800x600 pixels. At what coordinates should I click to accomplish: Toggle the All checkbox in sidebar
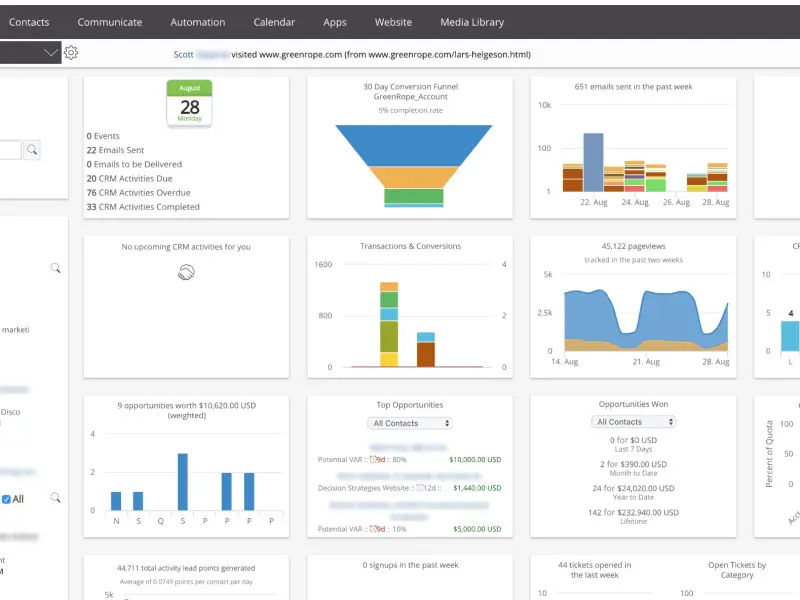[6, 499]
